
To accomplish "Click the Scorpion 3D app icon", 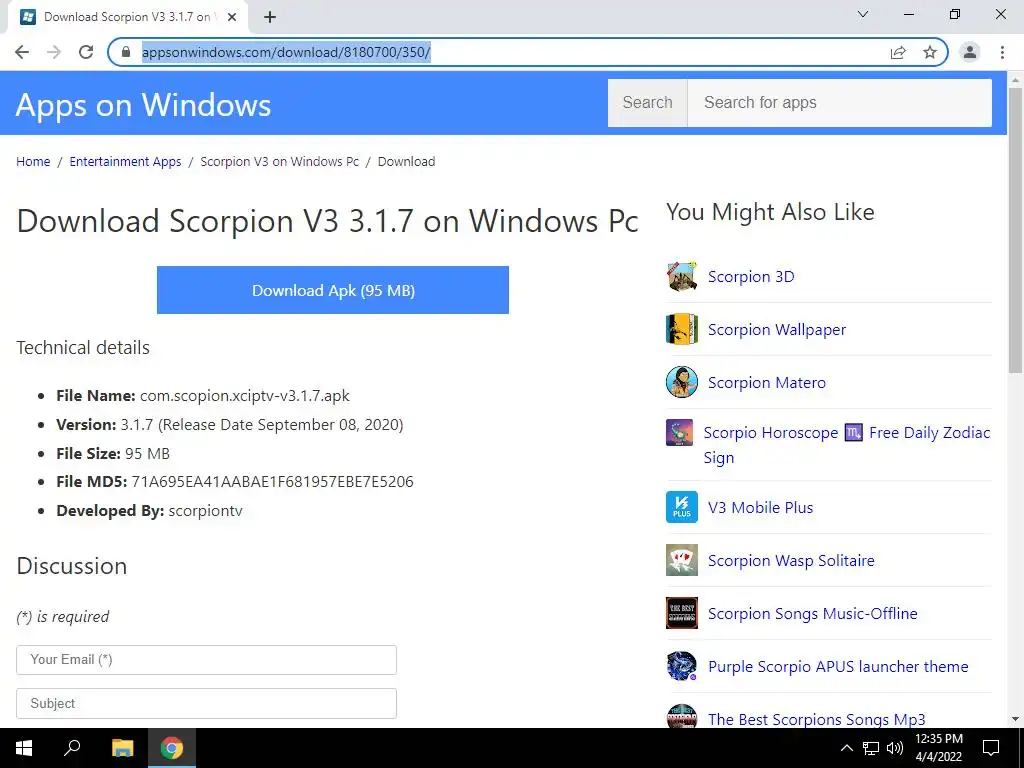I will (x=682, y=276).
